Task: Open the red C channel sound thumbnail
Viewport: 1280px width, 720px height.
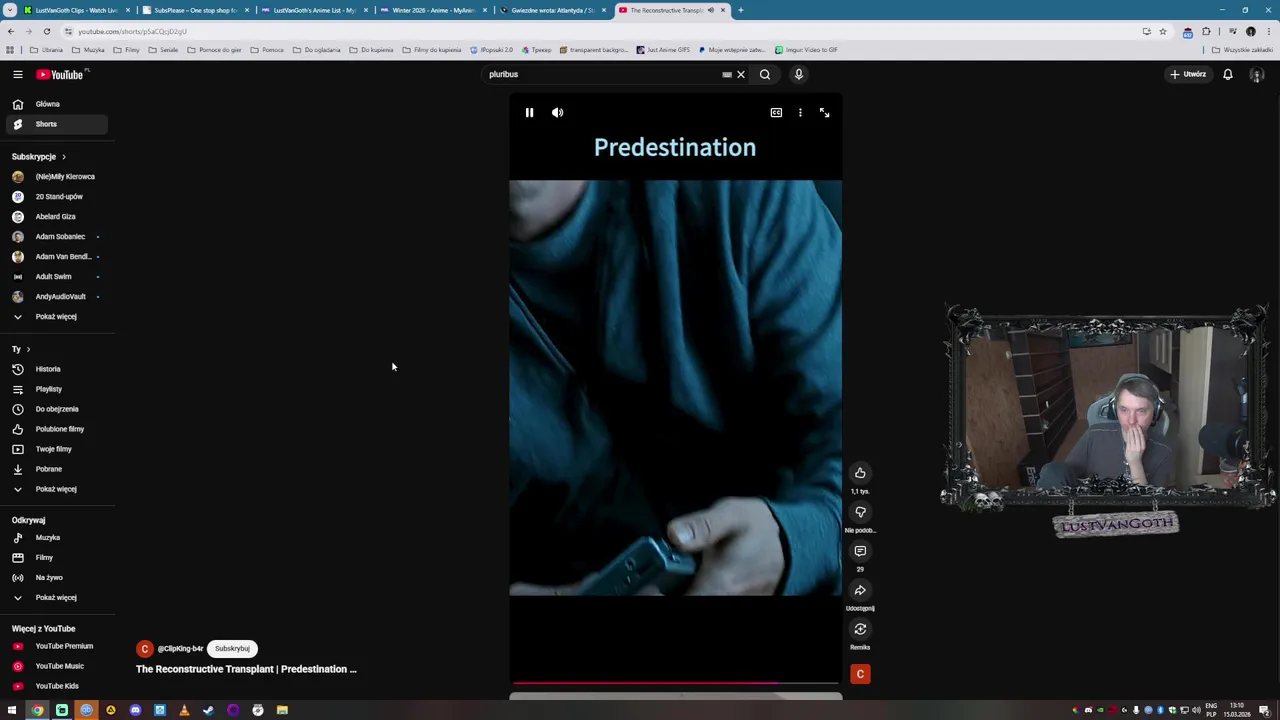Action: (860, 674)
